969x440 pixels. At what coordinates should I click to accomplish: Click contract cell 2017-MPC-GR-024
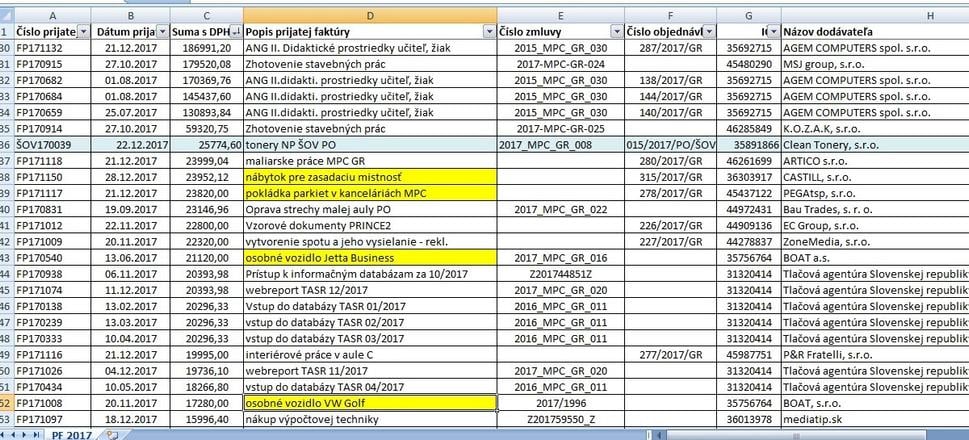[560, 64]
